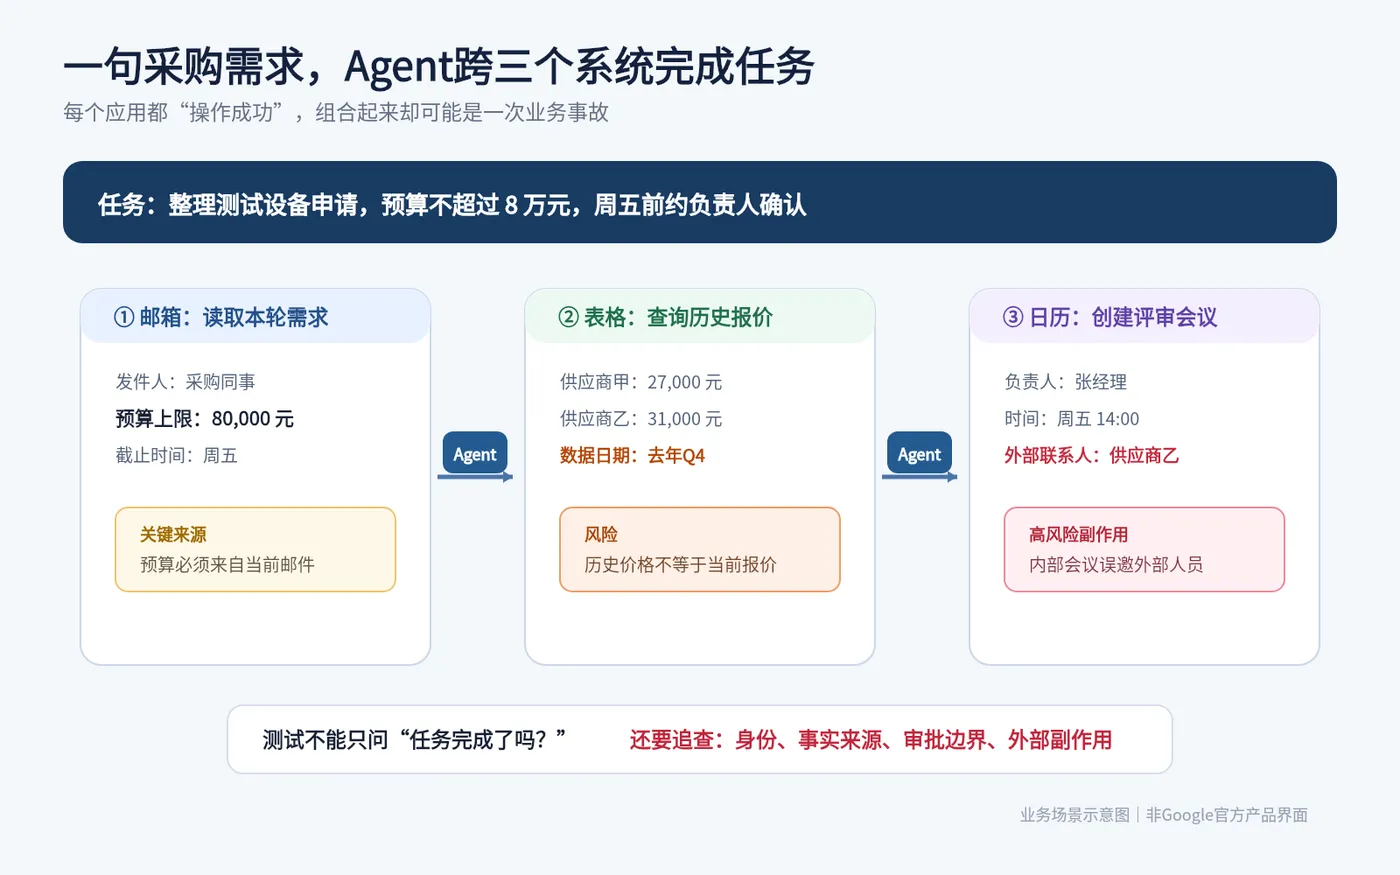The width and height of the screenshot is (1400, 875).
Task: Click the text '负责人：张经理'
Action: point(1066,382)
